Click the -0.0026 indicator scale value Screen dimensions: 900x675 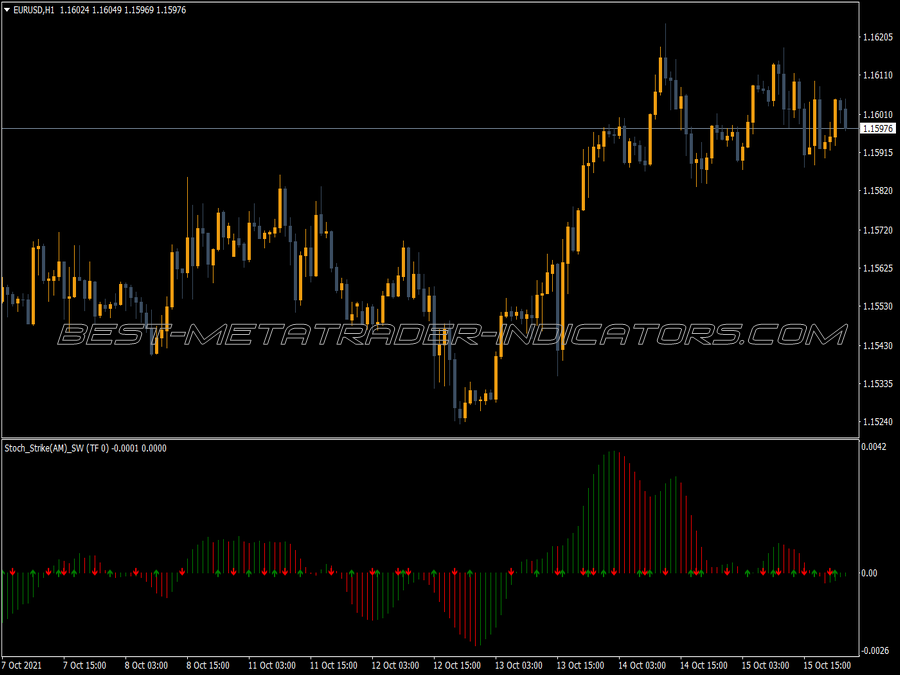pos(875,650)
